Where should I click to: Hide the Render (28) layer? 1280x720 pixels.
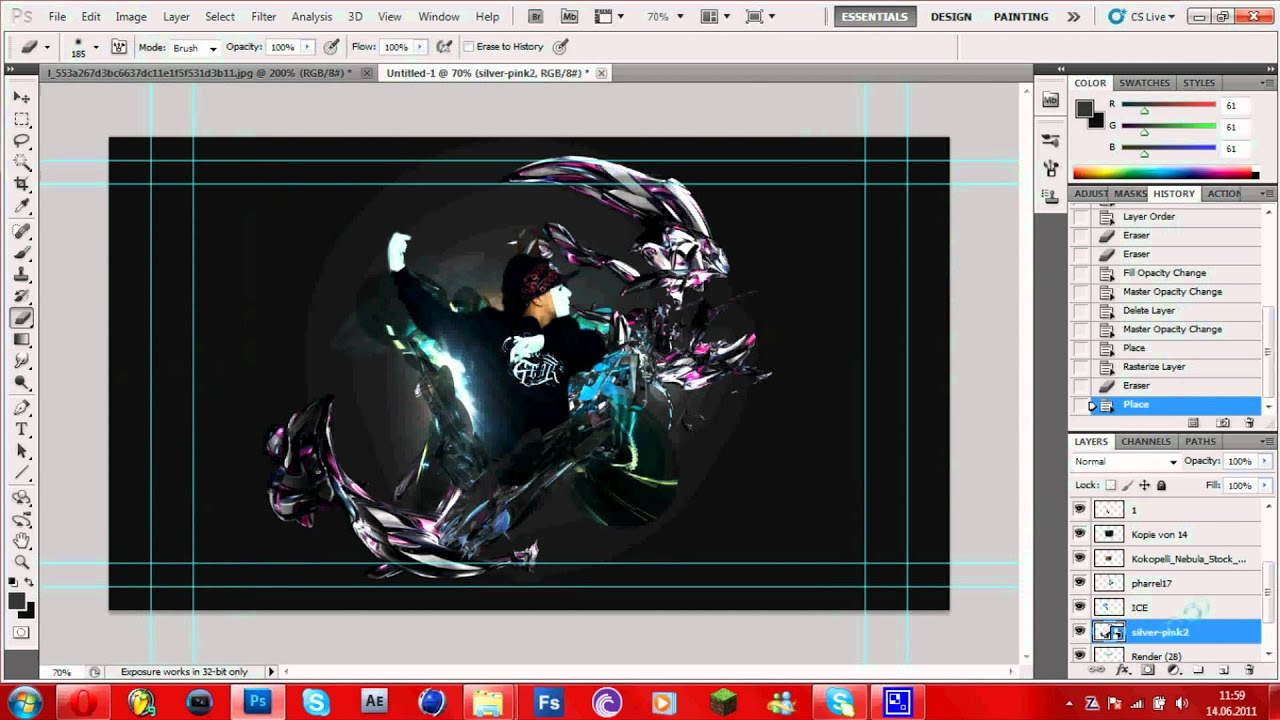(1080, 655)
